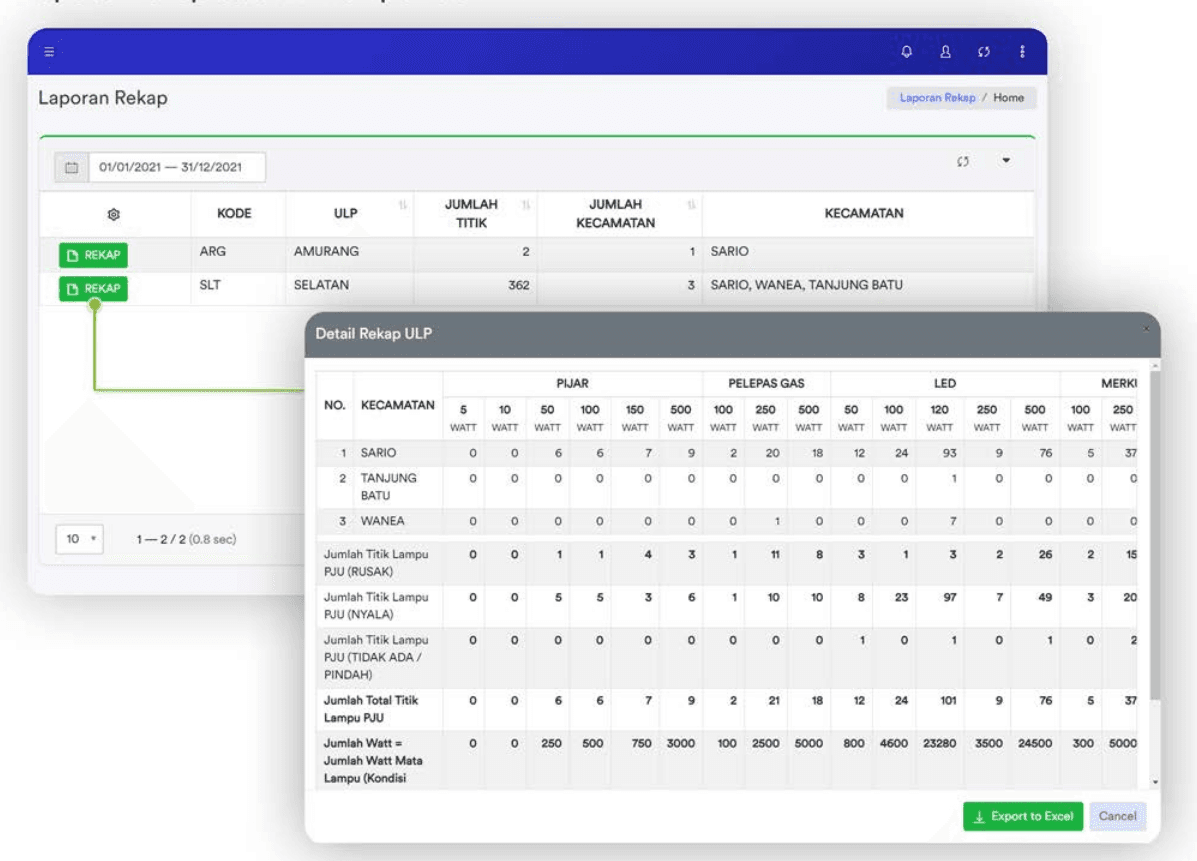
Task: Click 'Jumlah Titik Lampu PJU (NYALA)' row label
Action: (376, 605)
